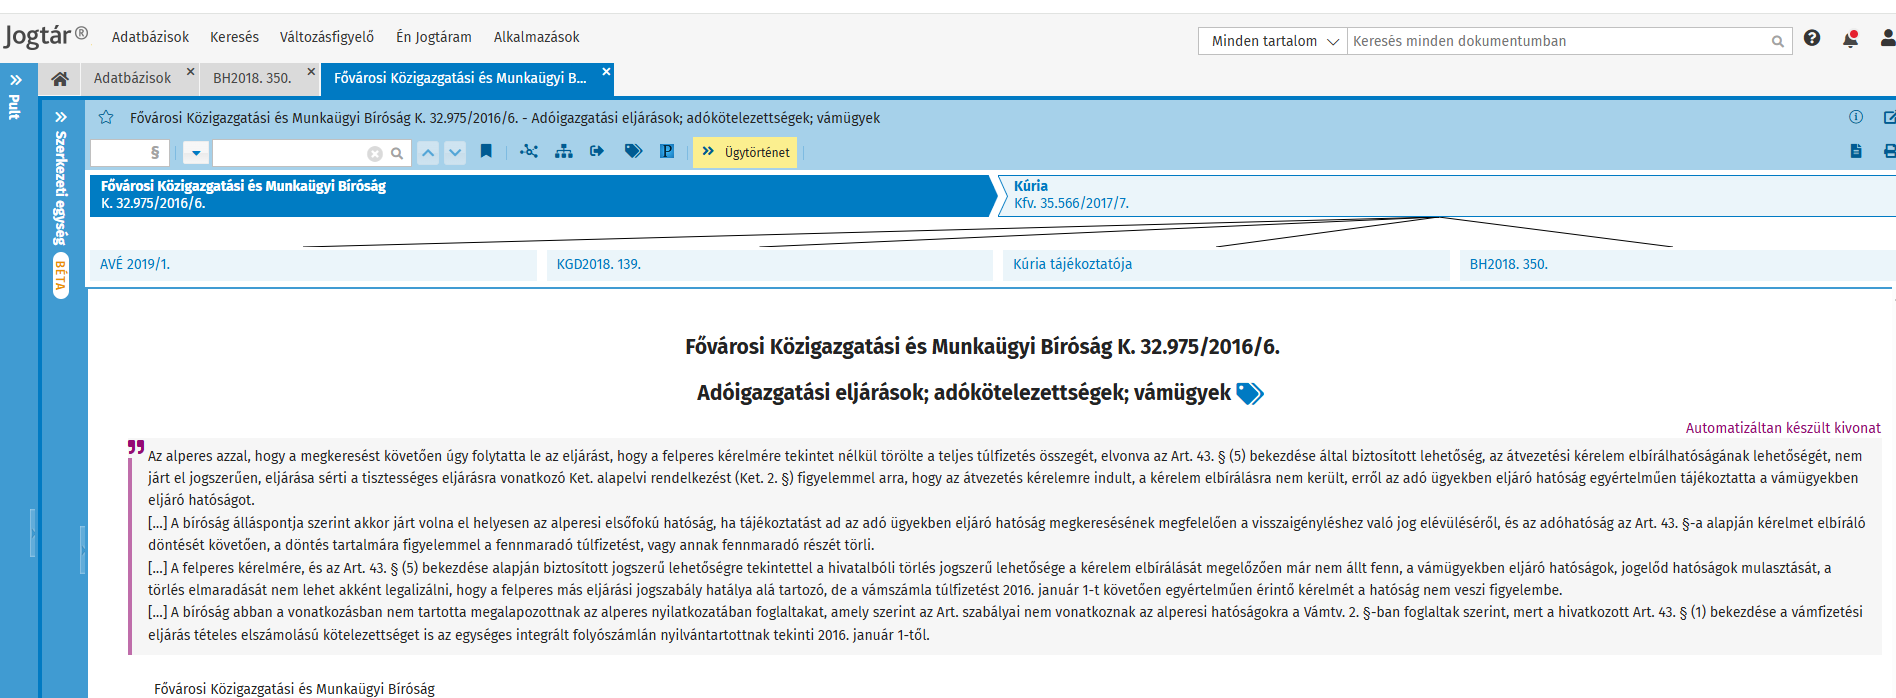Viewport: 1896px width, 698px height.
Task: Click the home icon tab
Action: 60,78
